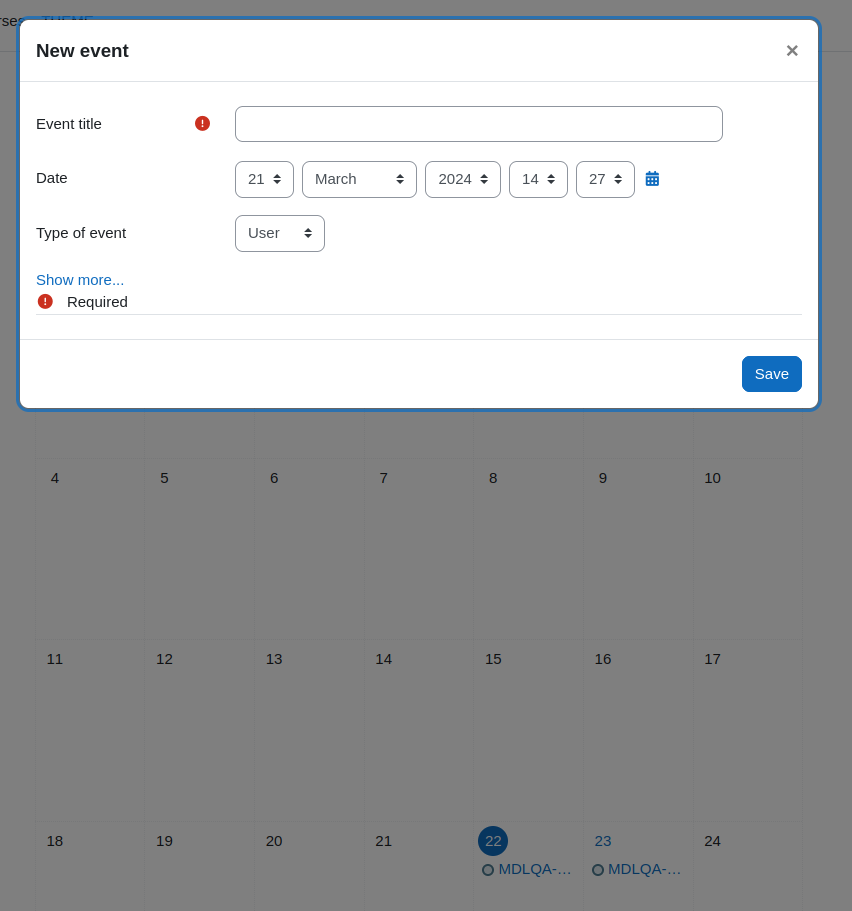Click the red icon next to Required legend
Viewport: 852px width, 911px height.
coord(45,302)
